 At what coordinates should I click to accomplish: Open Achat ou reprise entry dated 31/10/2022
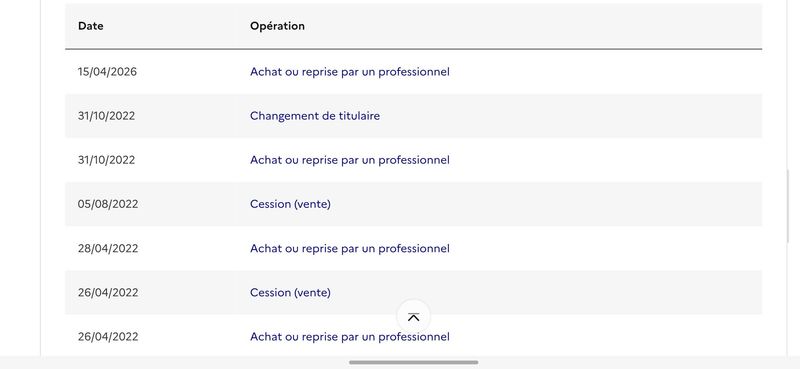[x=350, y=160]
